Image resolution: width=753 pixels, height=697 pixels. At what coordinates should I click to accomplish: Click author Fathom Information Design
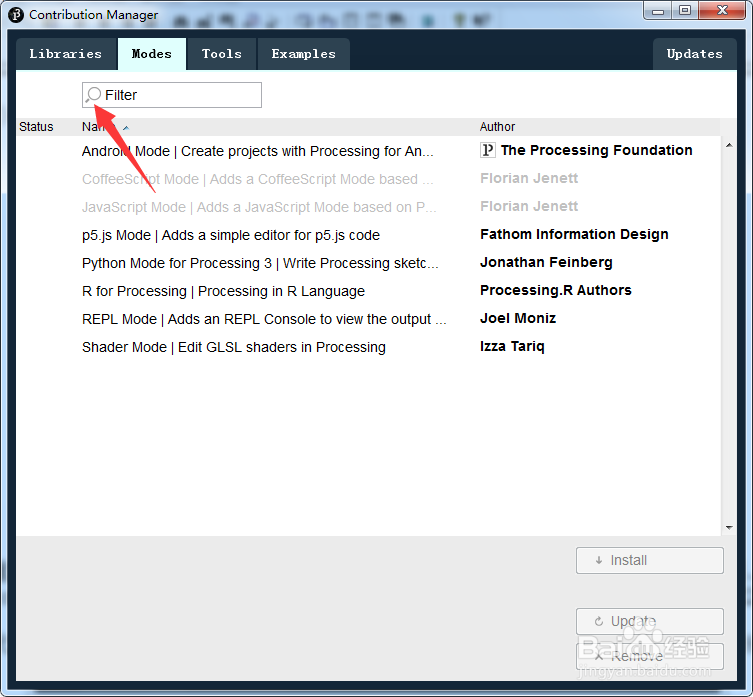[574, 234]
